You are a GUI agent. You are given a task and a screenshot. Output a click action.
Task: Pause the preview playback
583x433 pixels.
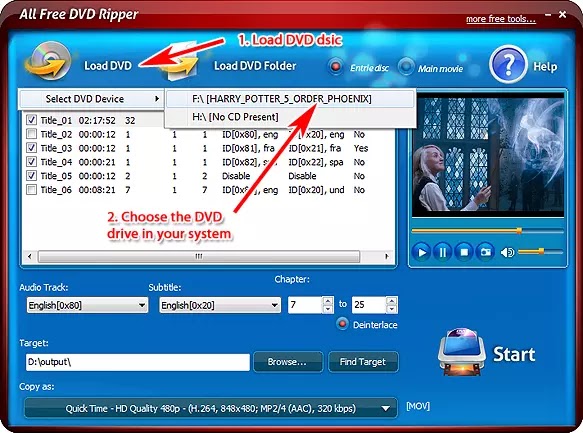442,253
